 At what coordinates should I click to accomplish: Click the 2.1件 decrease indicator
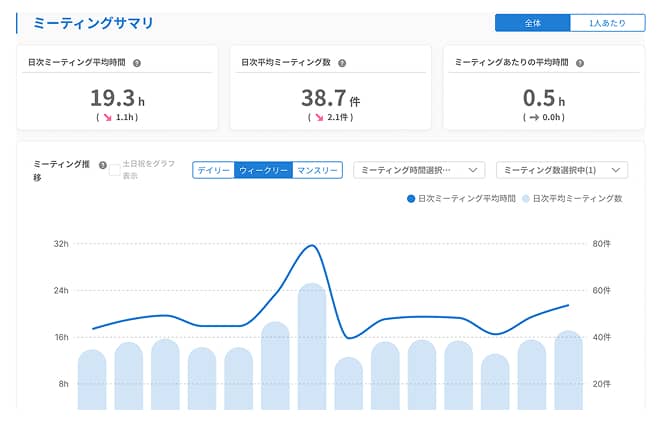point(331,117)
